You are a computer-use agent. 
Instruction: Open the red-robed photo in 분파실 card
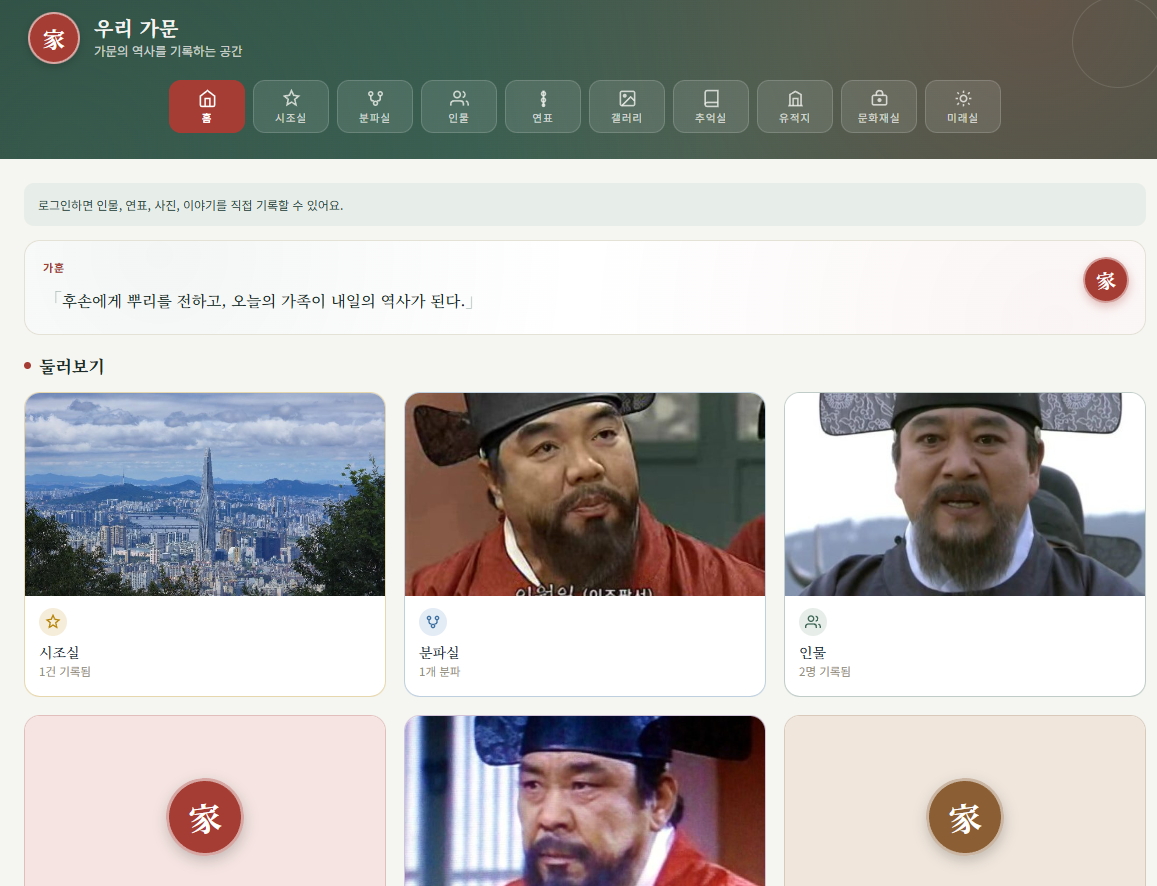click(585, 494)
